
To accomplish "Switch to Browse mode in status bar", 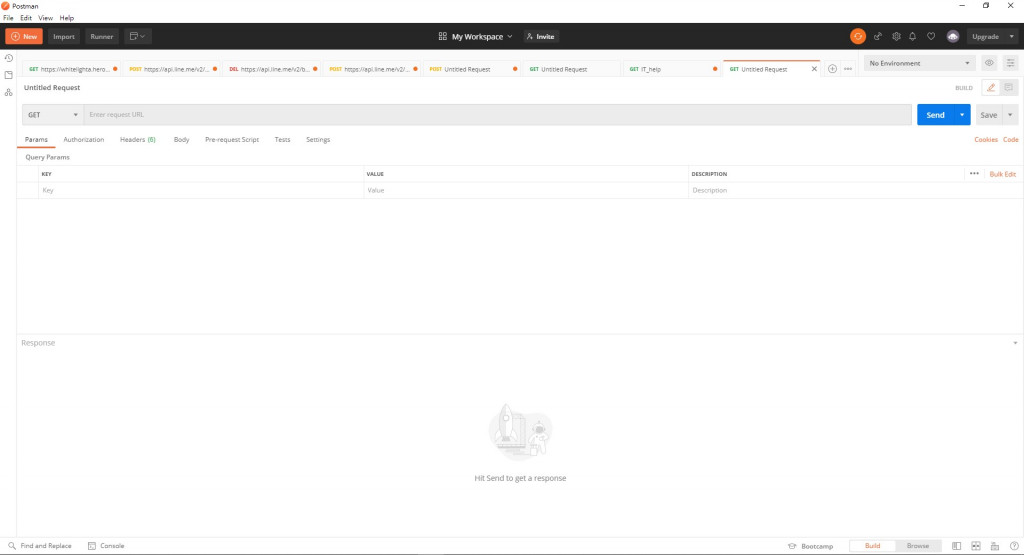I will coord(918,546).
